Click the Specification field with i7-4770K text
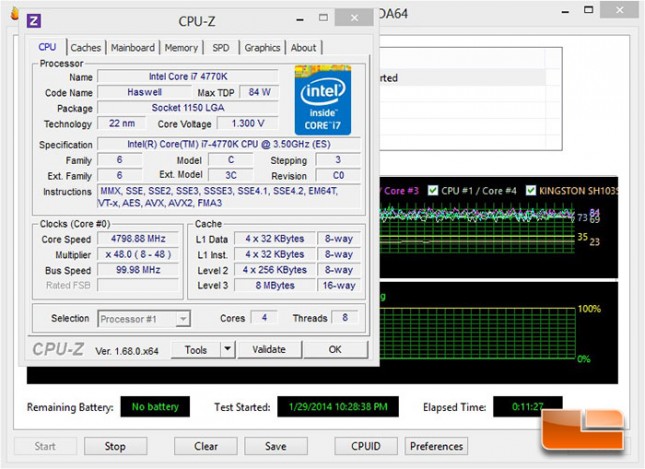The image size is (645, 469). coord(229,144)
